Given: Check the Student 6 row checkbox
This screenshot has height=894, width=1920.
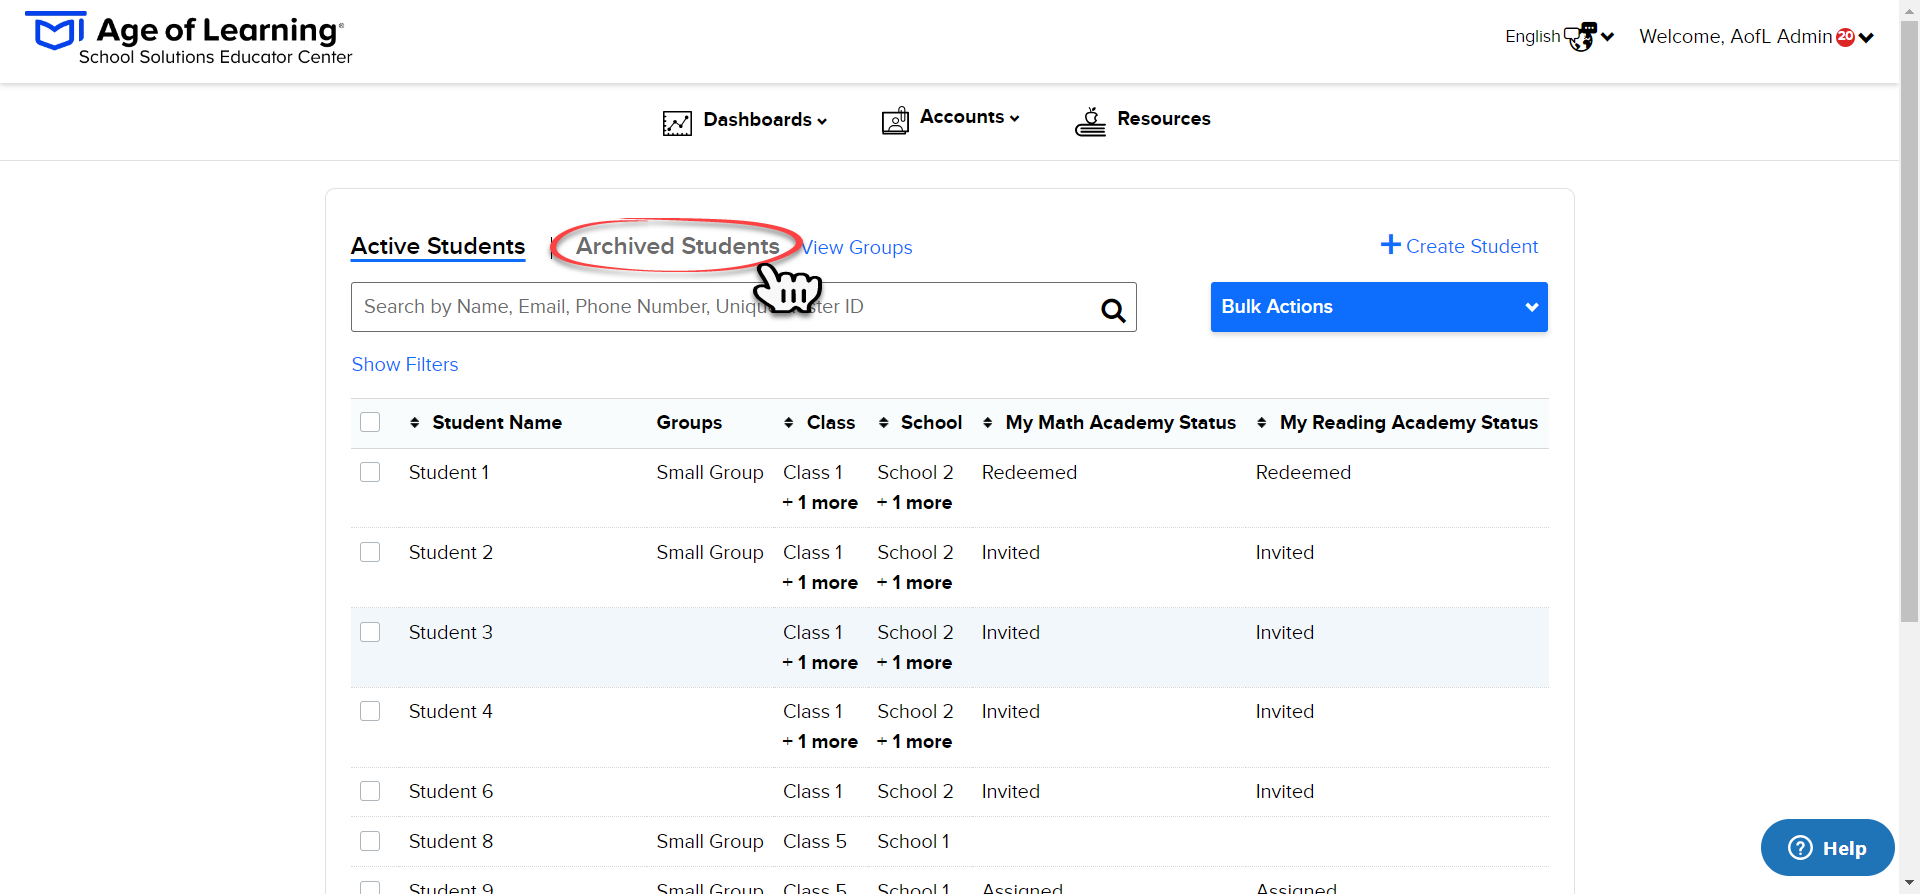Looking at the screenshot, I should 370,791.
